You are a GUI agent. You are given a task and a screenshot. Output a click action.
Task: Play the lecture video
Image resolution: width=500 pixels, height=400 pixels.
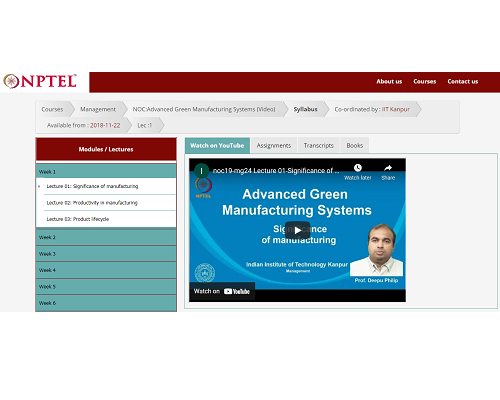(297, 230)
